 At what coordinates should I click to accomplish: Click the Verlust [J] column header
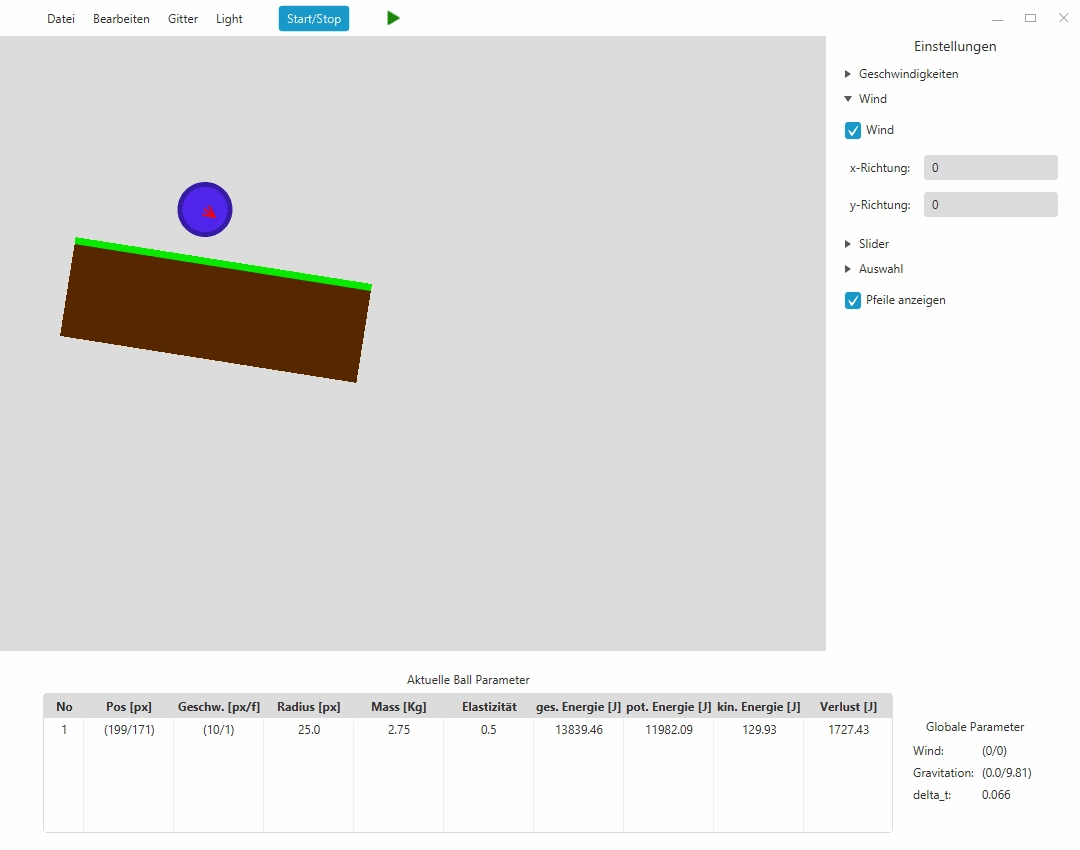[849, 707]
